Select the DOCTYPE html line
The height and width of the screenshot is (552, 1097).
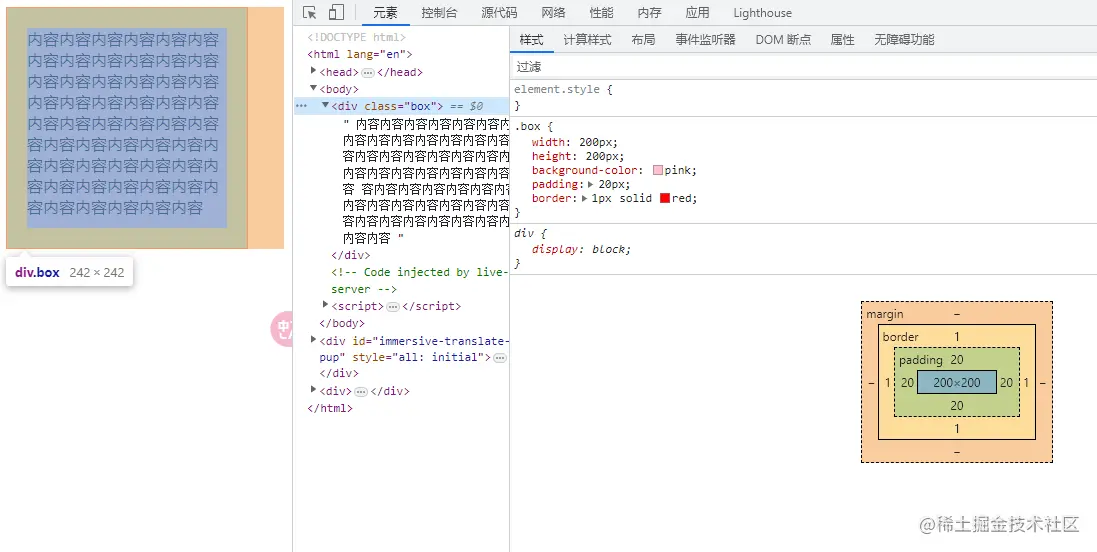[x=357, y=37]
